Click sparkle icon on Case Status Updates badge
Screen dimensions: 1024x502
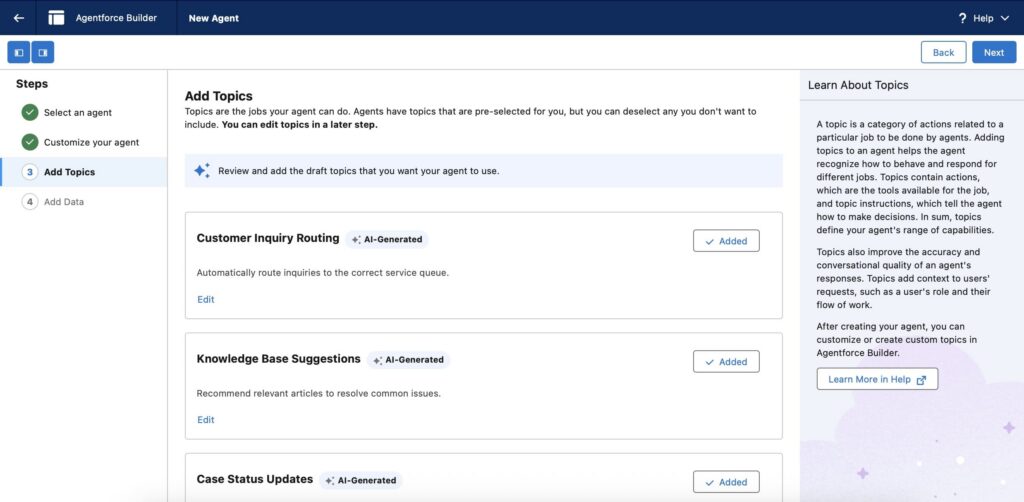click(x=330, y=480)
